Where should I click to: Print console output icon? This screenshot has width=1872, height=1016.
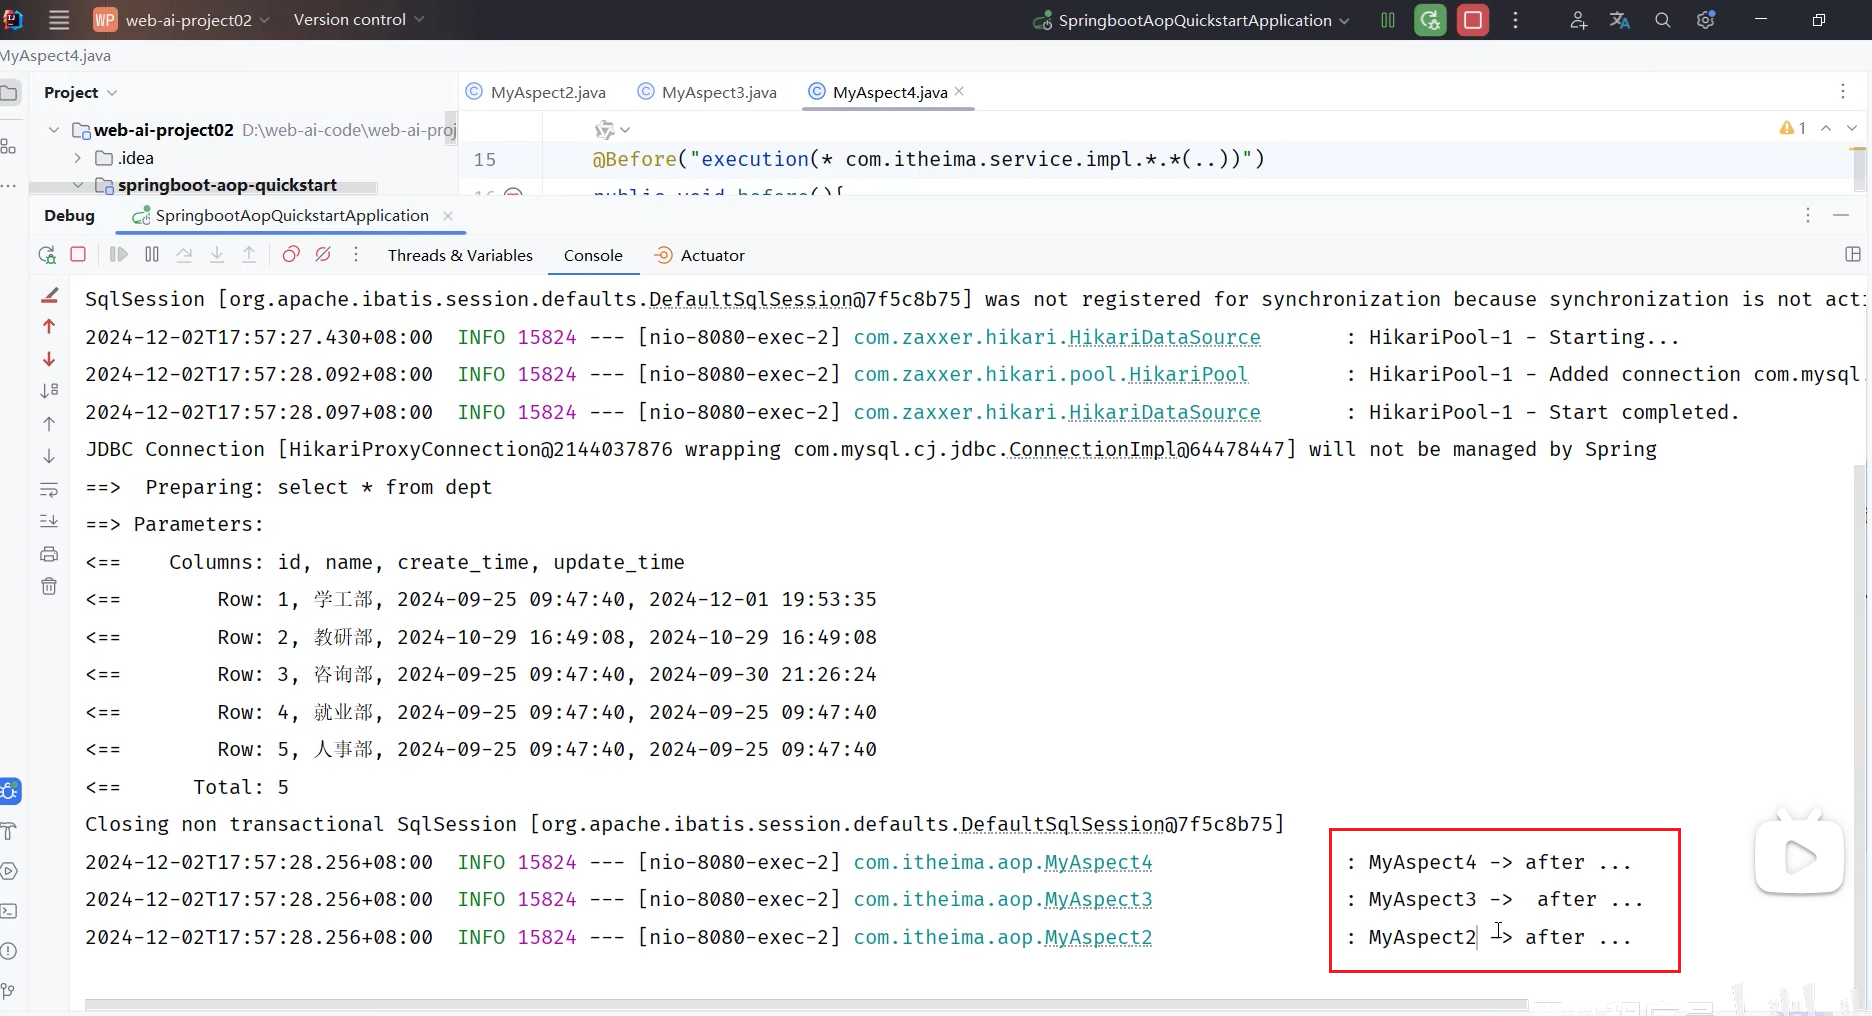click(x=49, y=554)
